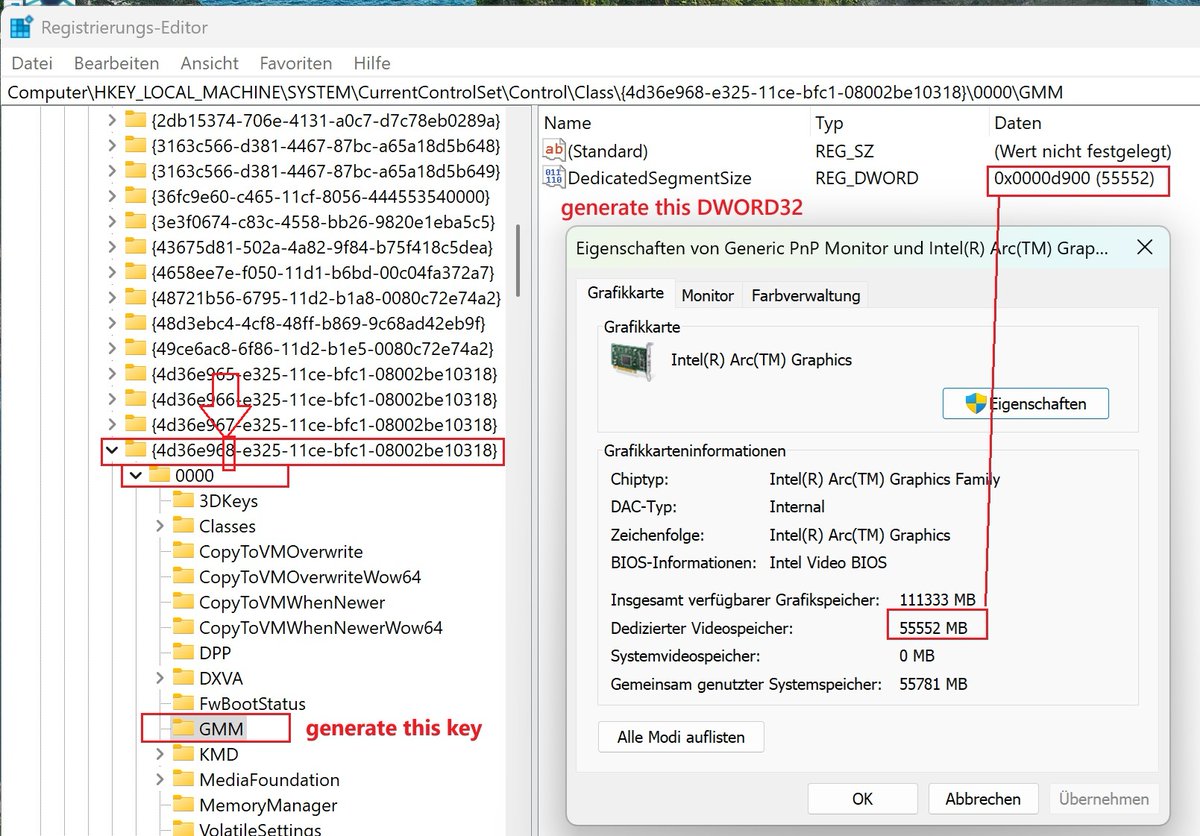The height and width of the screenshot is (836, 1200).
Task: Confirm the dialog with OK
Action: 863,799
